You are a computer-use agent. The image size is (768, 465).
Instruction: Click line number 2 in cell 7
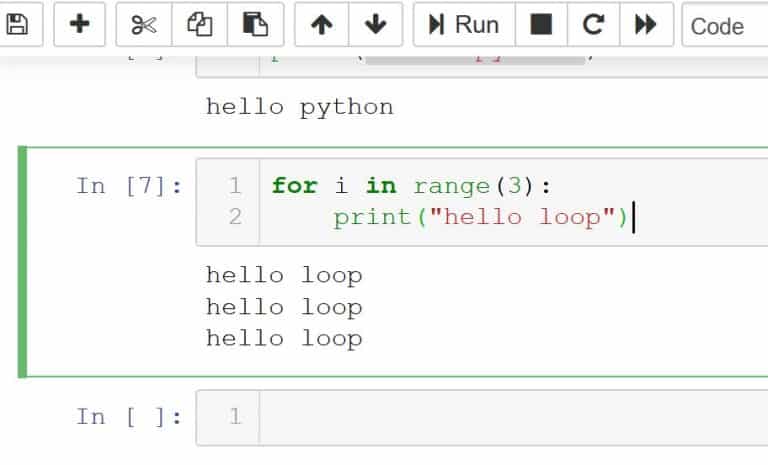(235, 217)
